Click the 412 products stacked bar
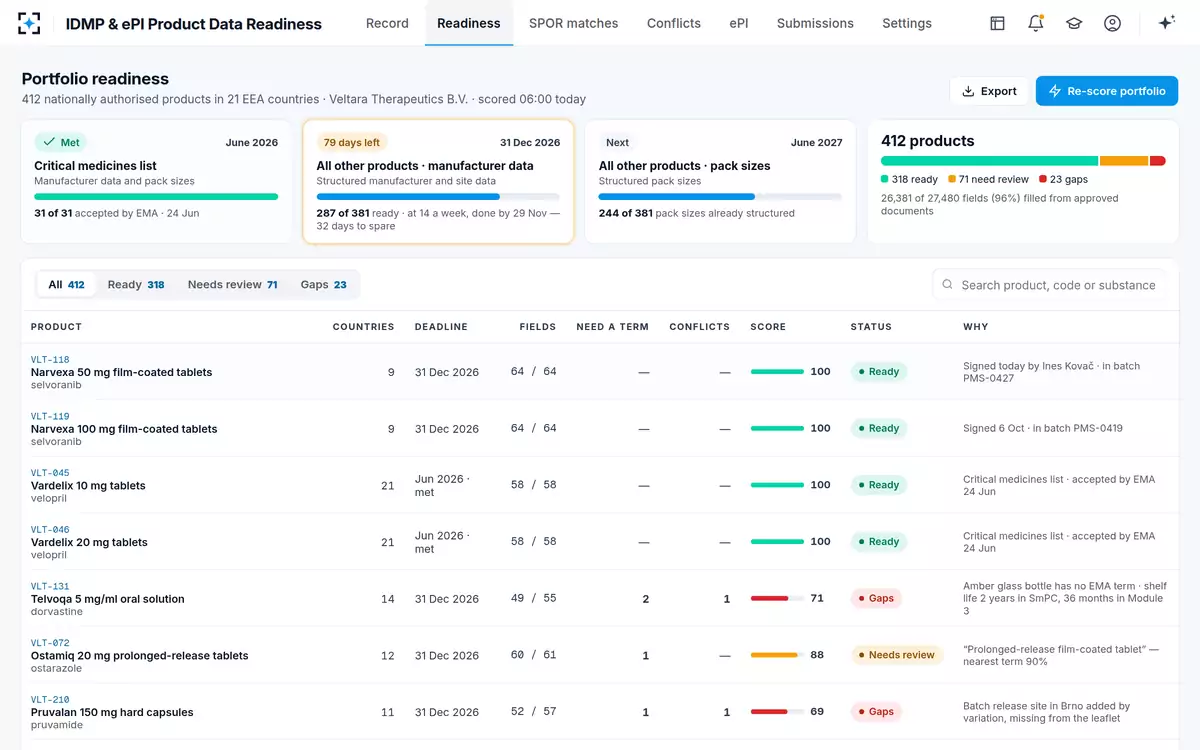Screen dimensions: 1200x750 point(1023,160)
